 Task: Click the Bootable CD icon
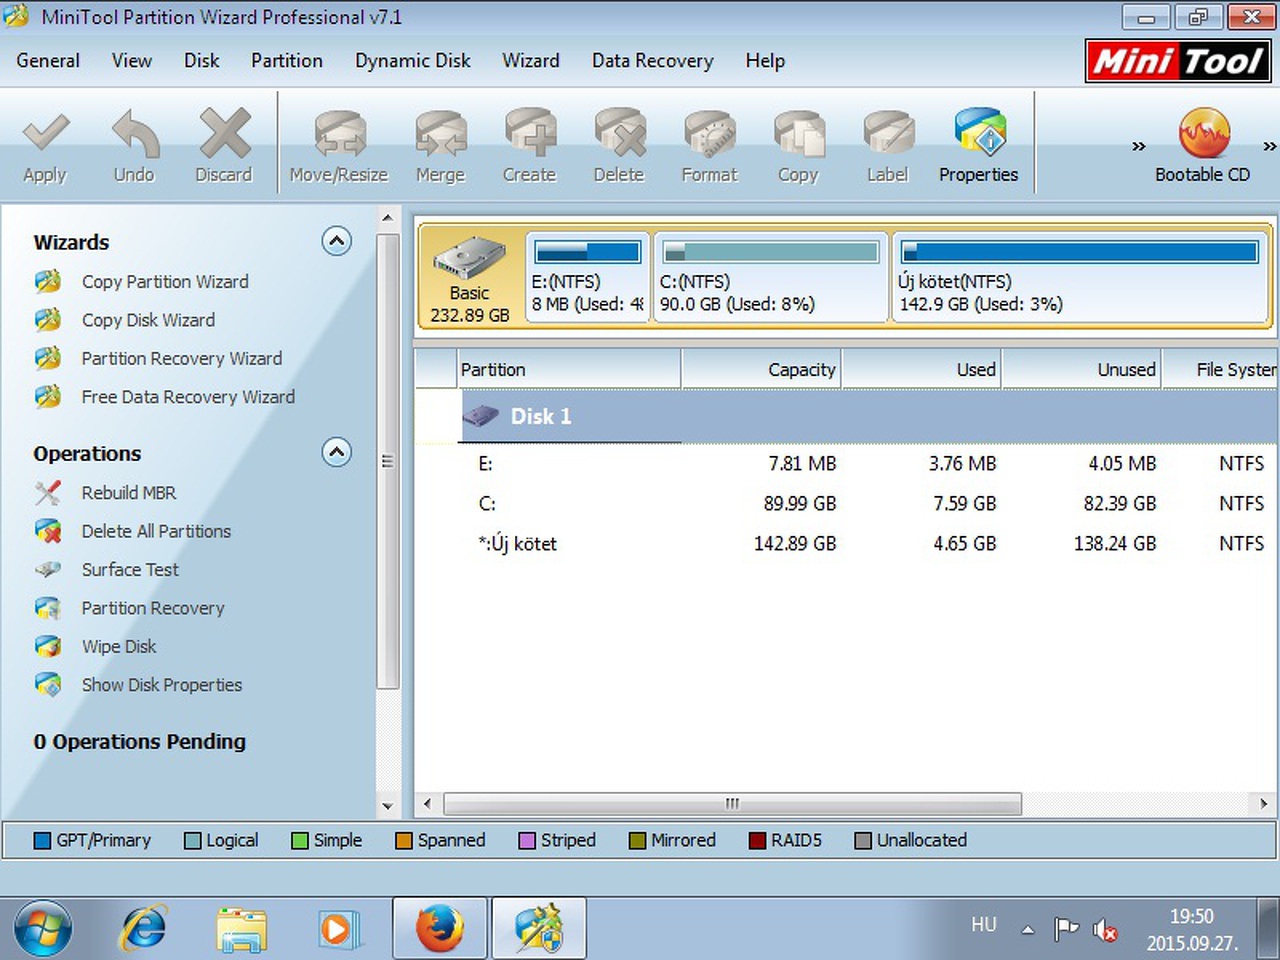point(1204,134)
